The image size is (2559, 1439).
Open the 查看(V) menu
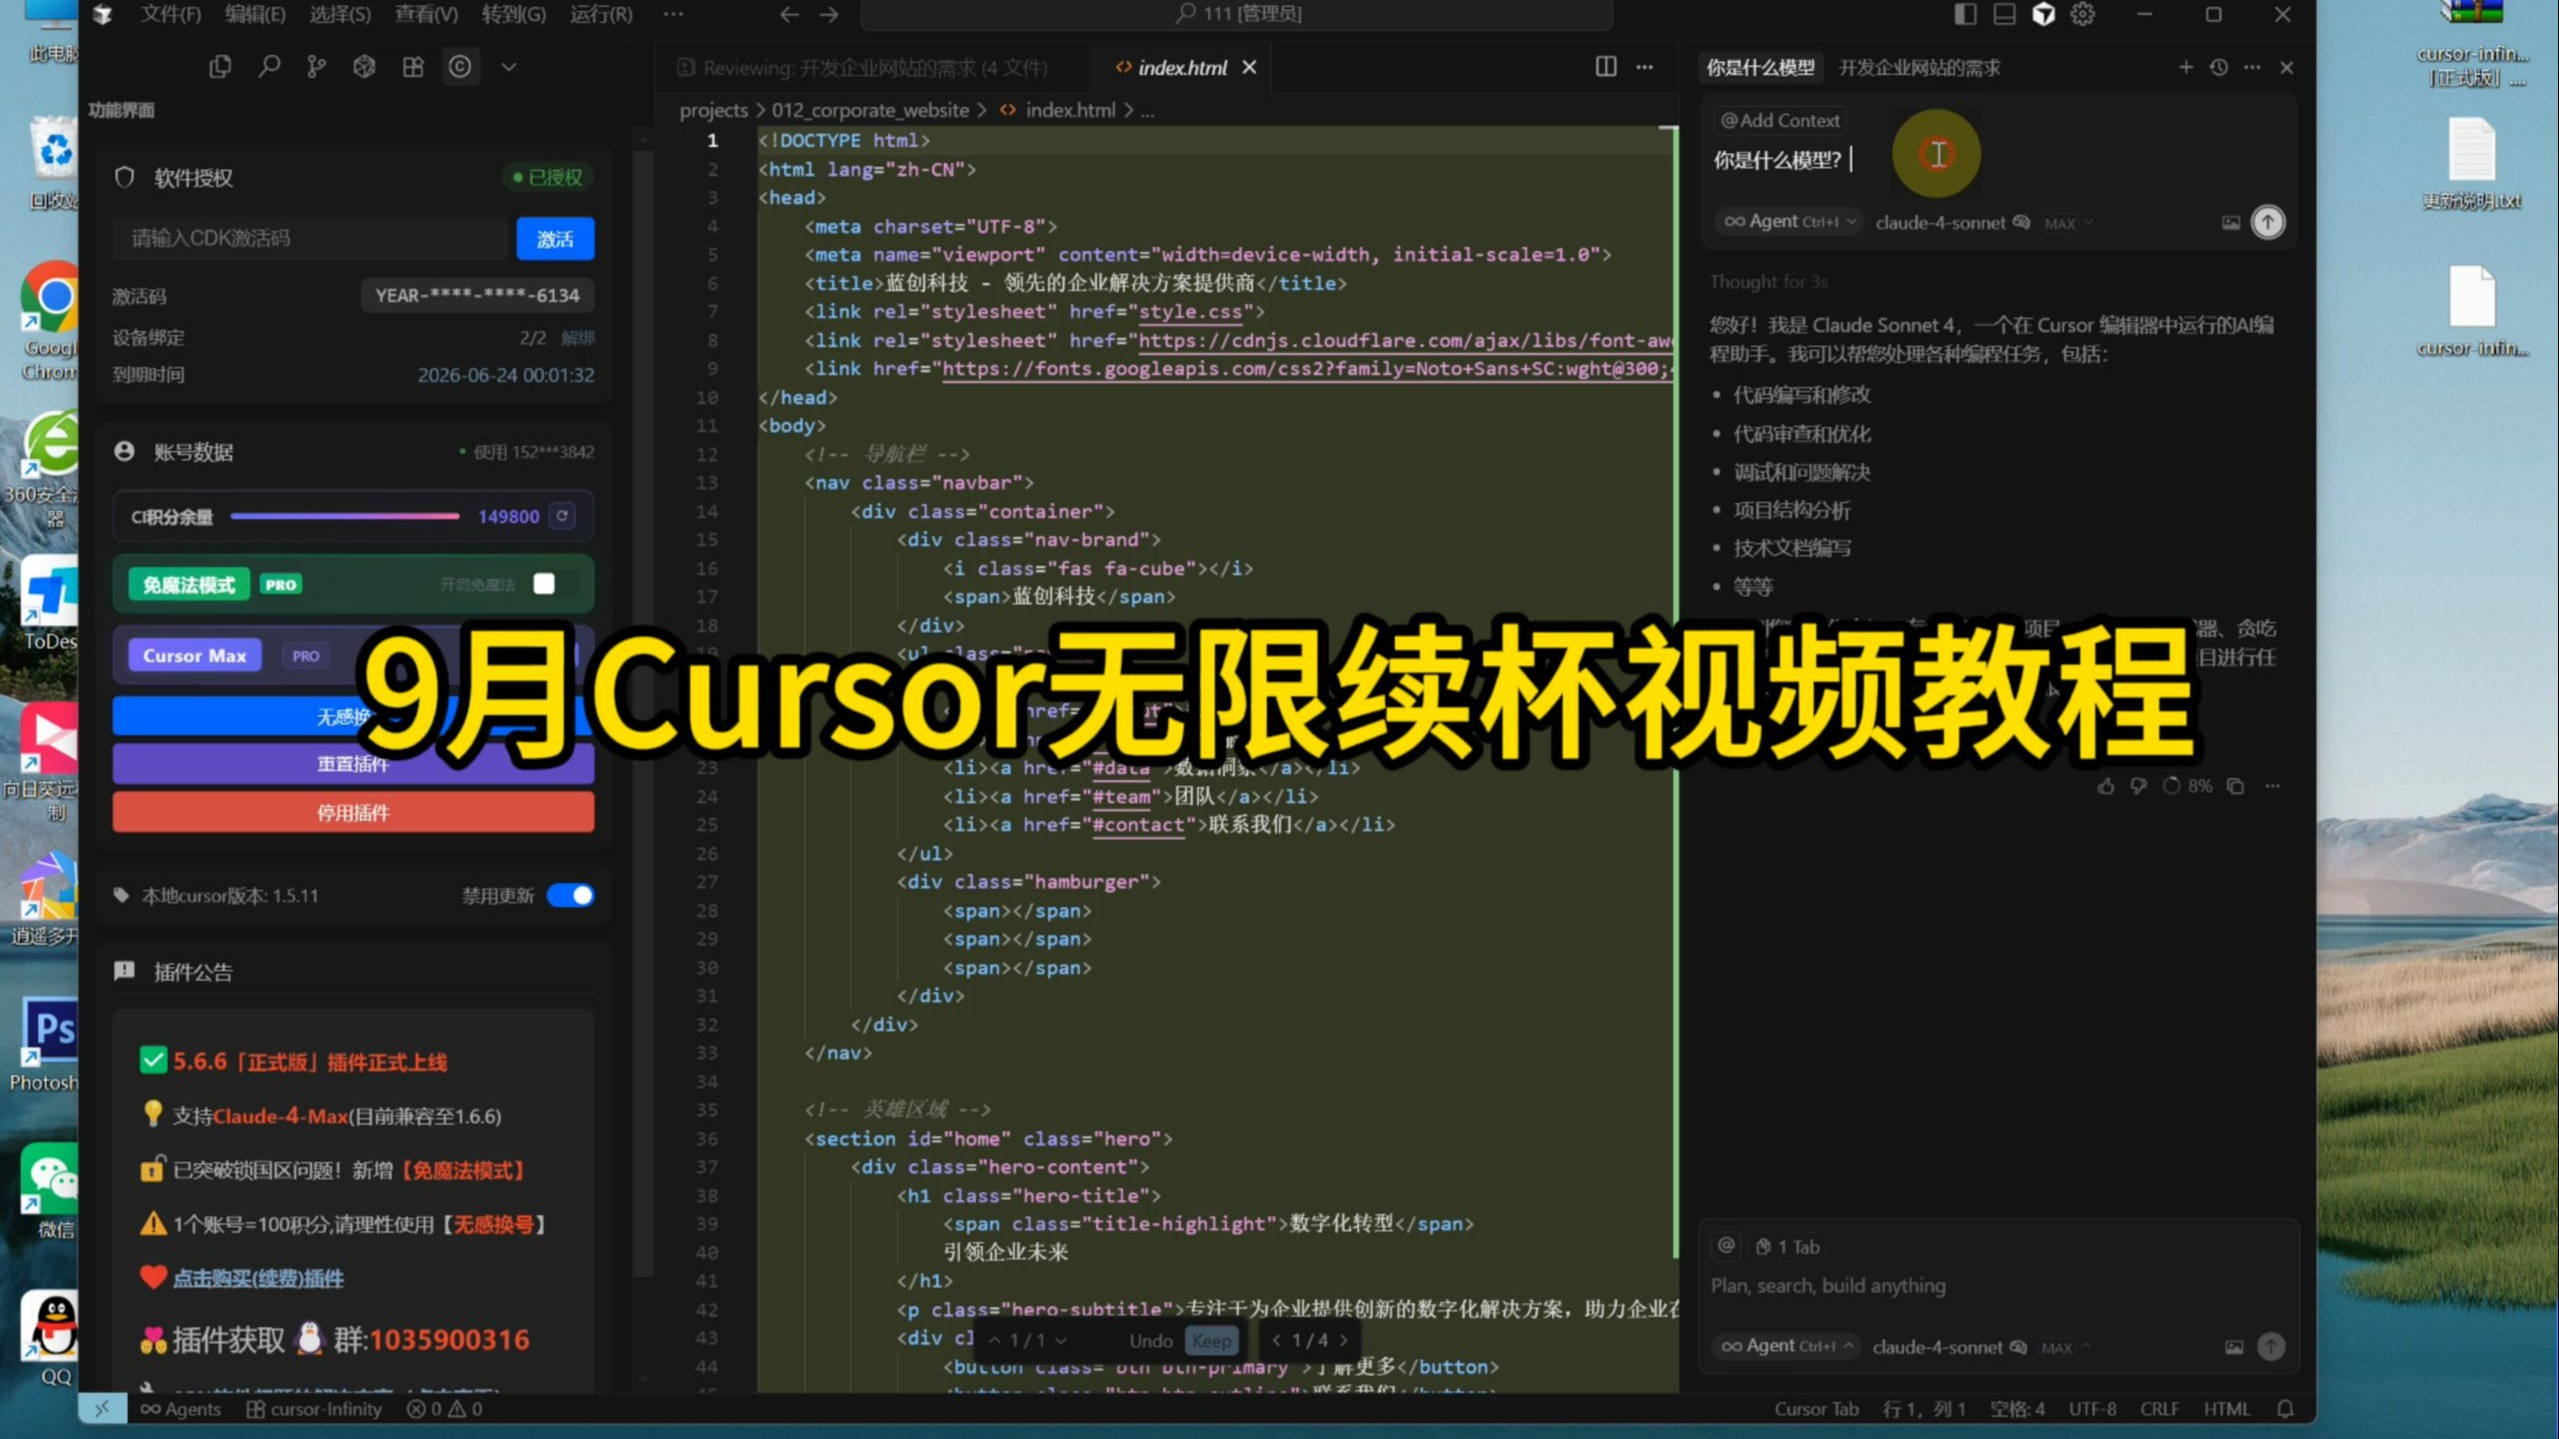(426, 14)
